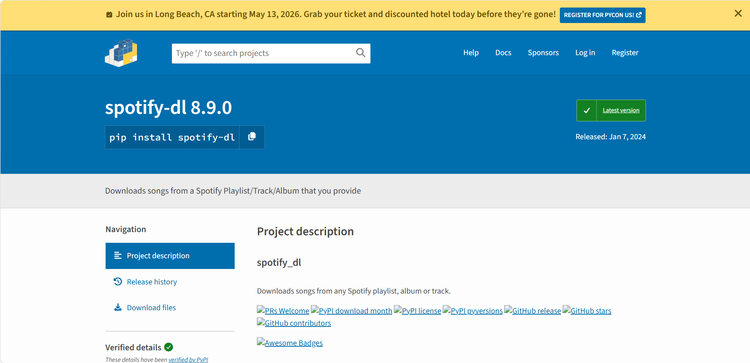This screenshot has height=363, width=750.
Task: Click the Latest version link
Action: click(621, 110)
